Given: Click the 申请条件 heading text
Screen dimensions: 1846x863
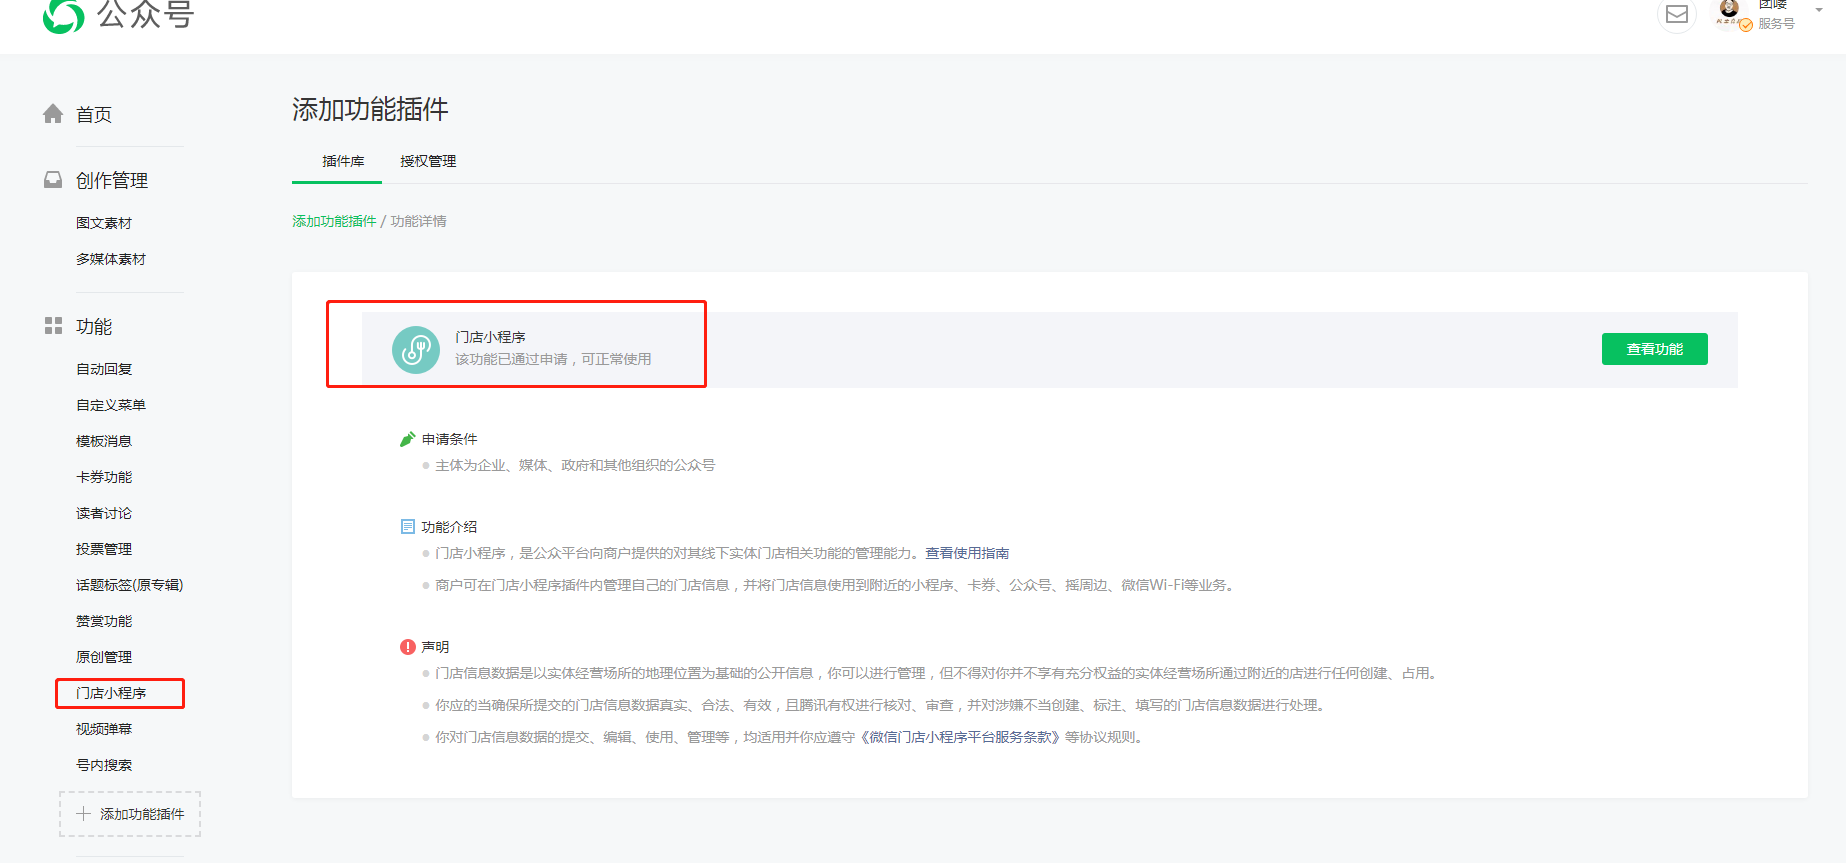Looking at the screenshot, I should click(x=449, y=439).
